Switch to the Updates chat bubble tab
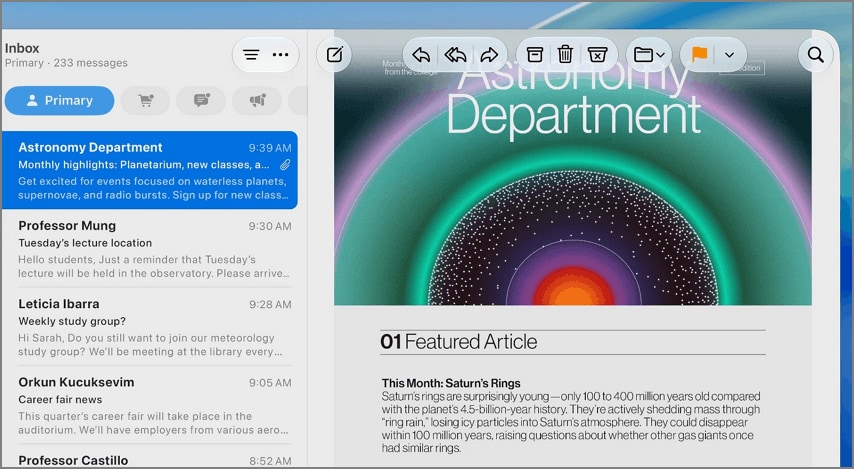Viewport: 854px width, 469px height. (x=201, y=101)
